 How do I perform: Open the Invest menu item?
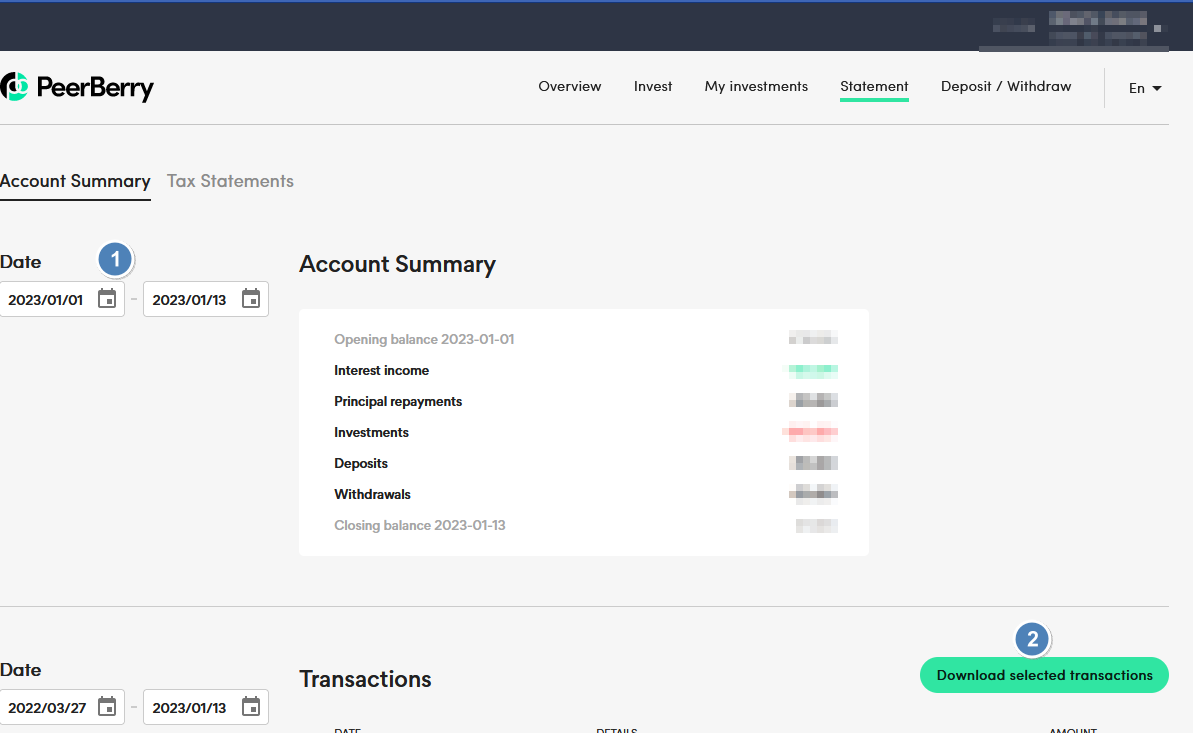[653, 87]
